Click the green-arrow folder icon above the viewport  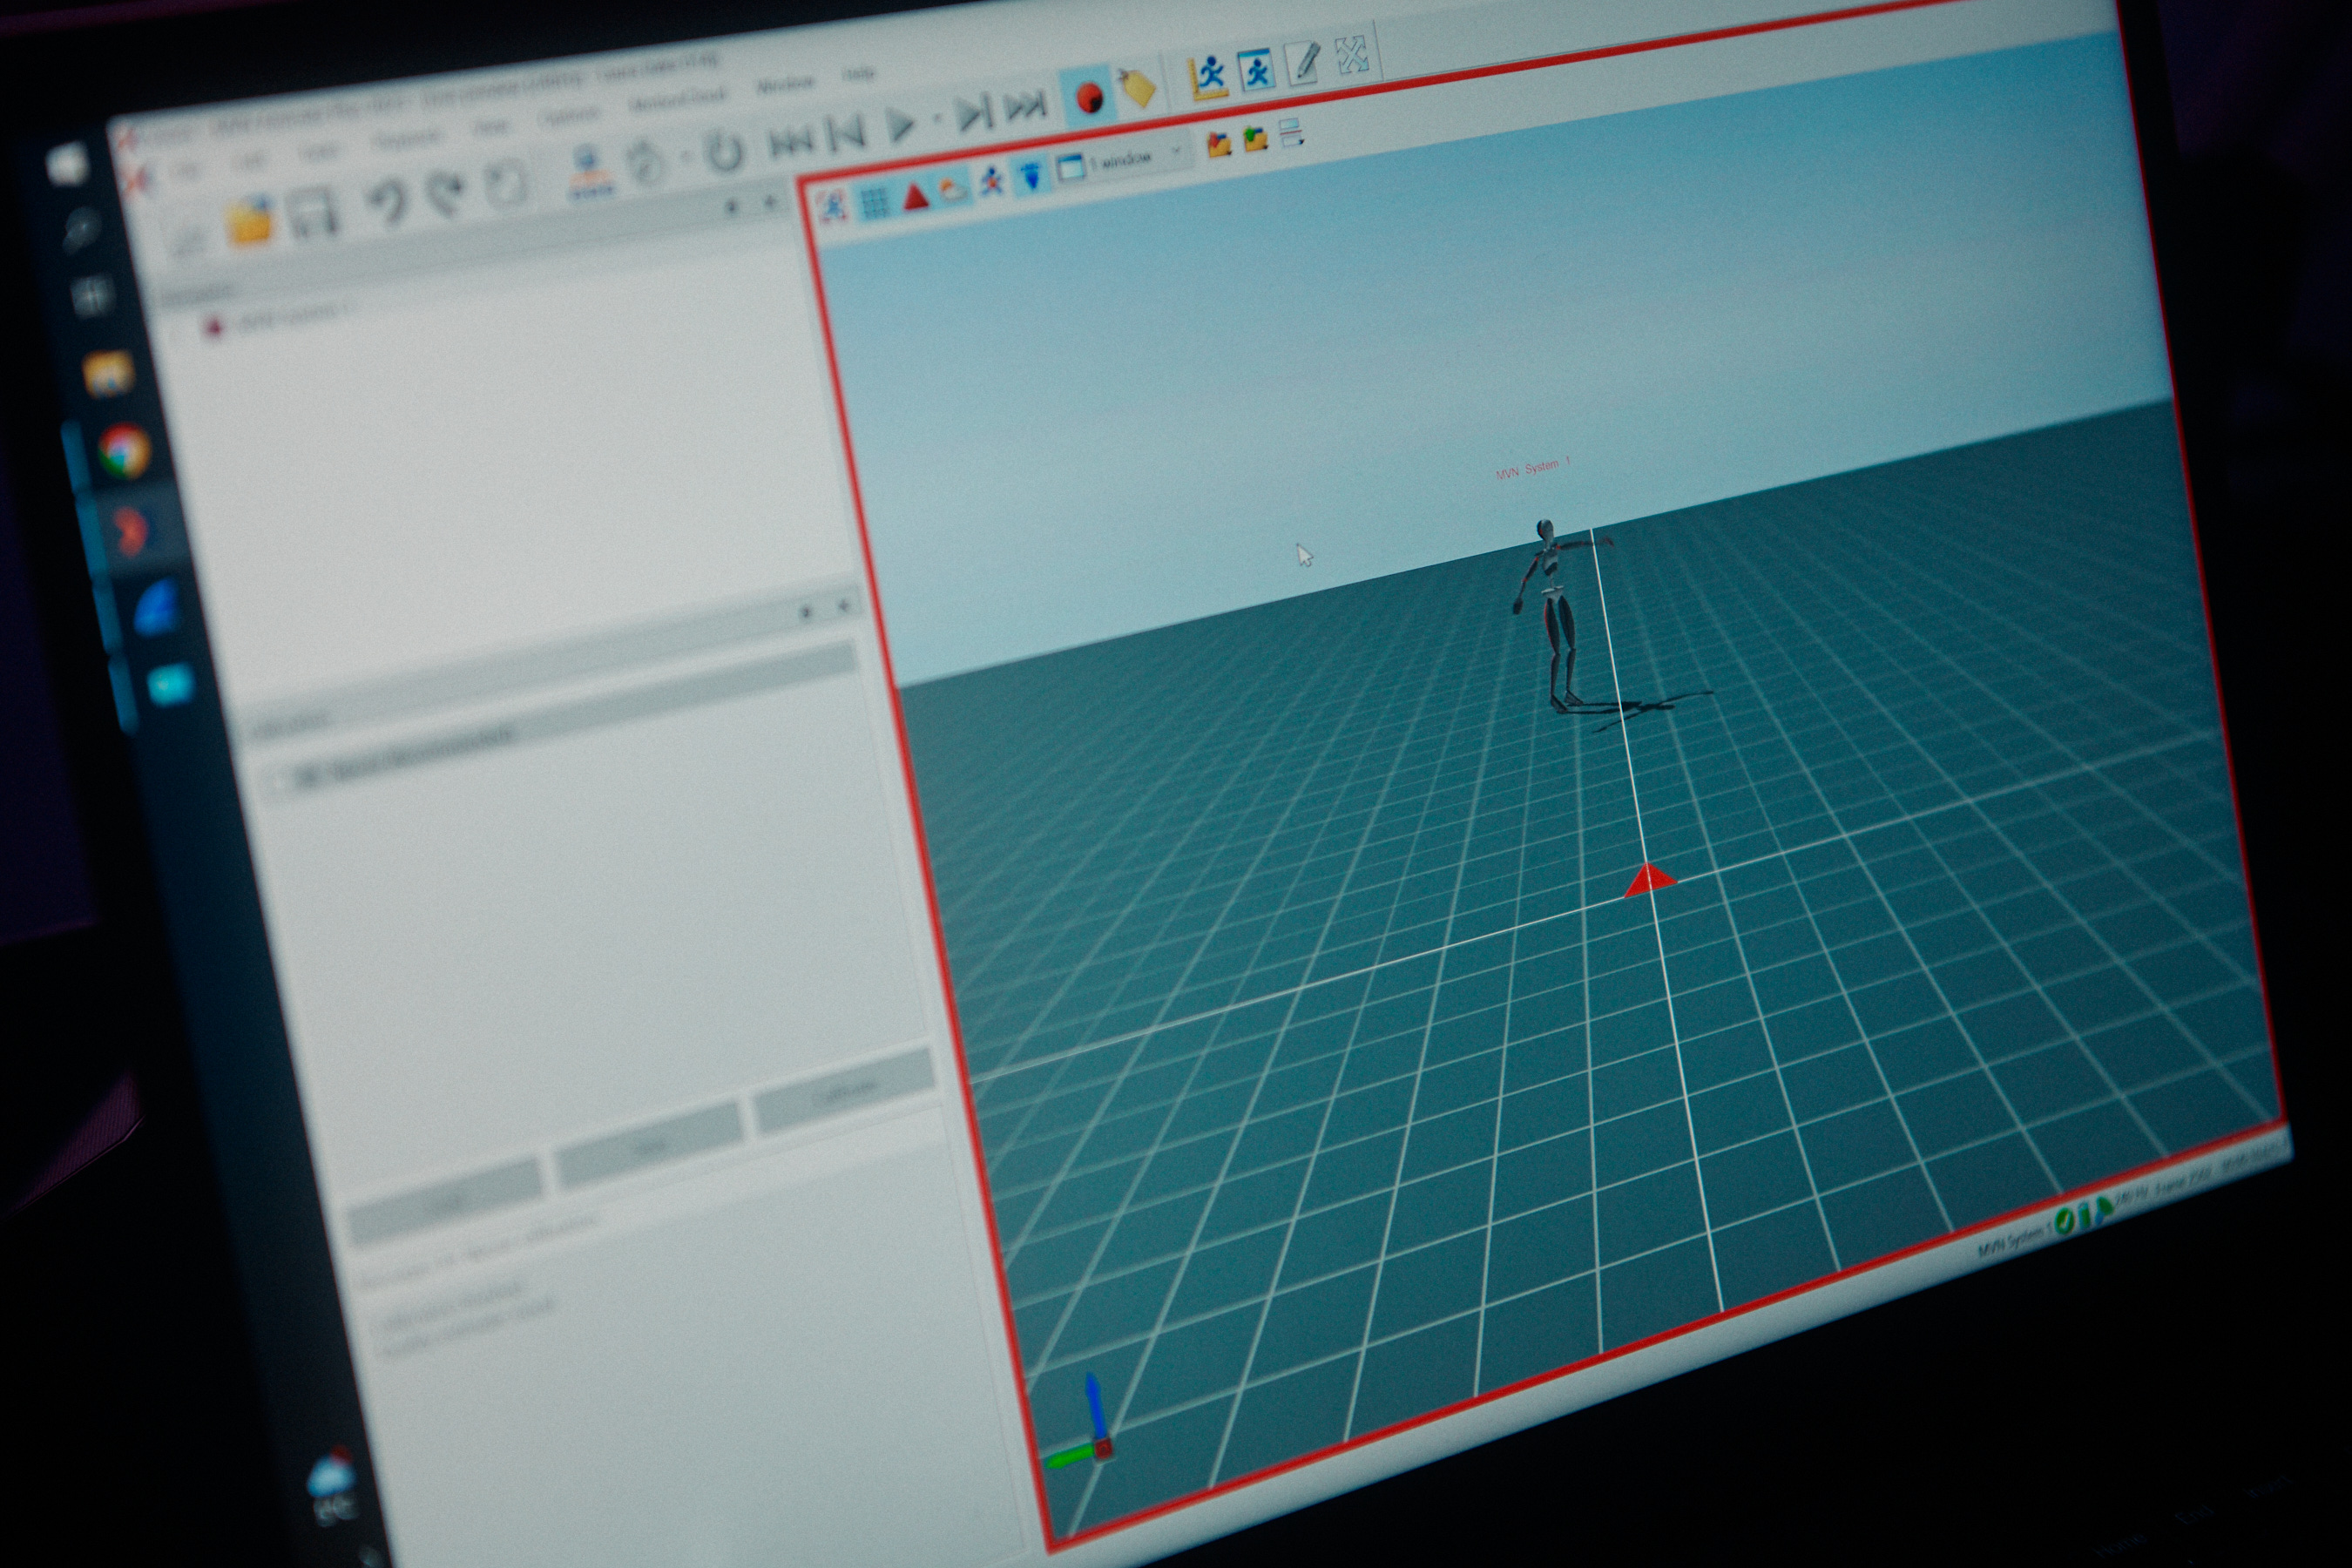click(x=1255, y=138)
